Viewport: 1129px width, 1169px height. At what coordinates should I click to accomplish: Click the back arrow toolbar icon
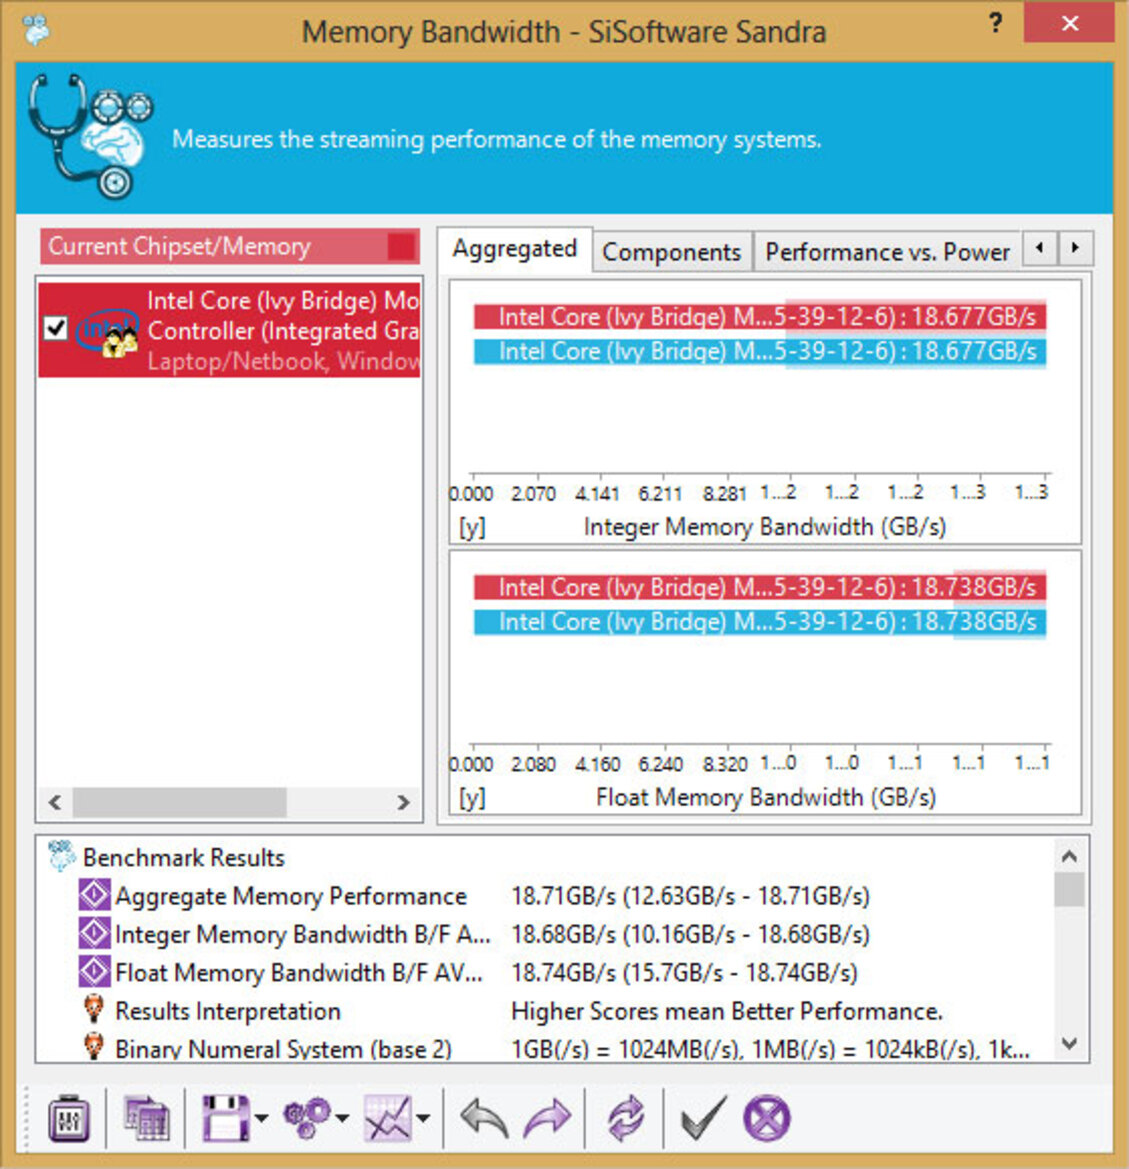[485, 1118]
